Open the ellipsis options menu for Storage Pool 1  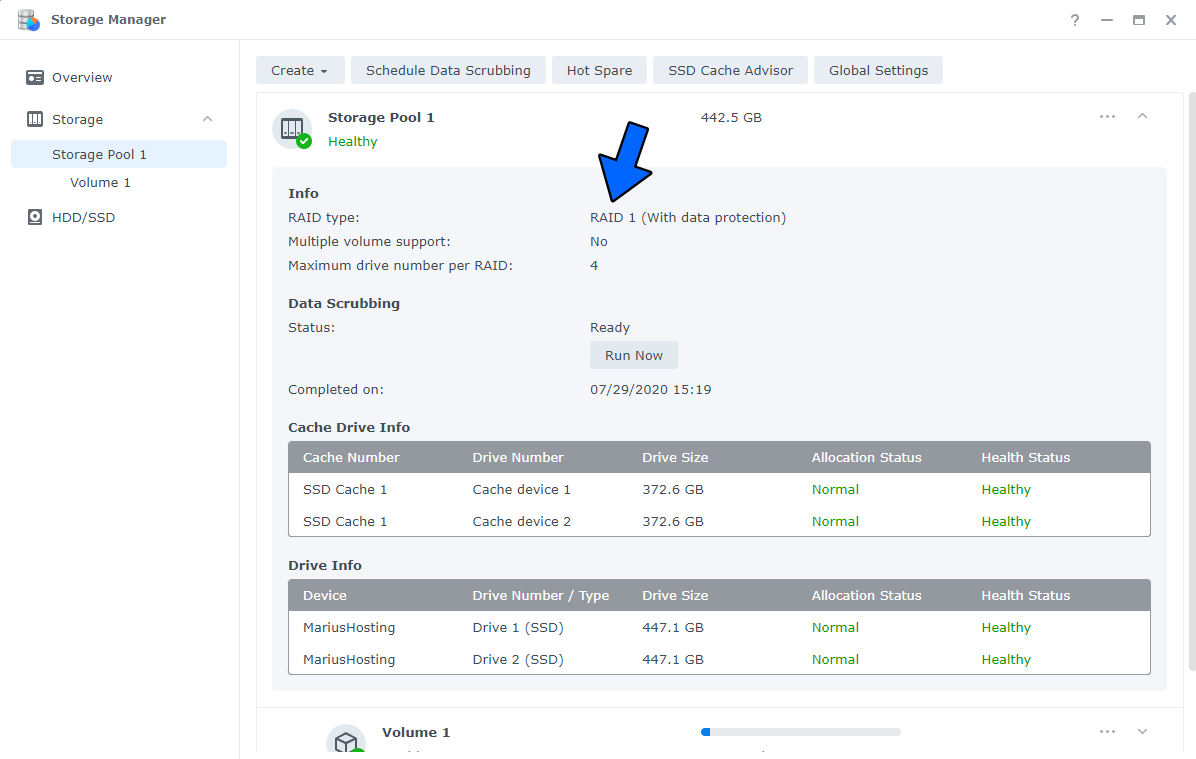coord(1107,116)
